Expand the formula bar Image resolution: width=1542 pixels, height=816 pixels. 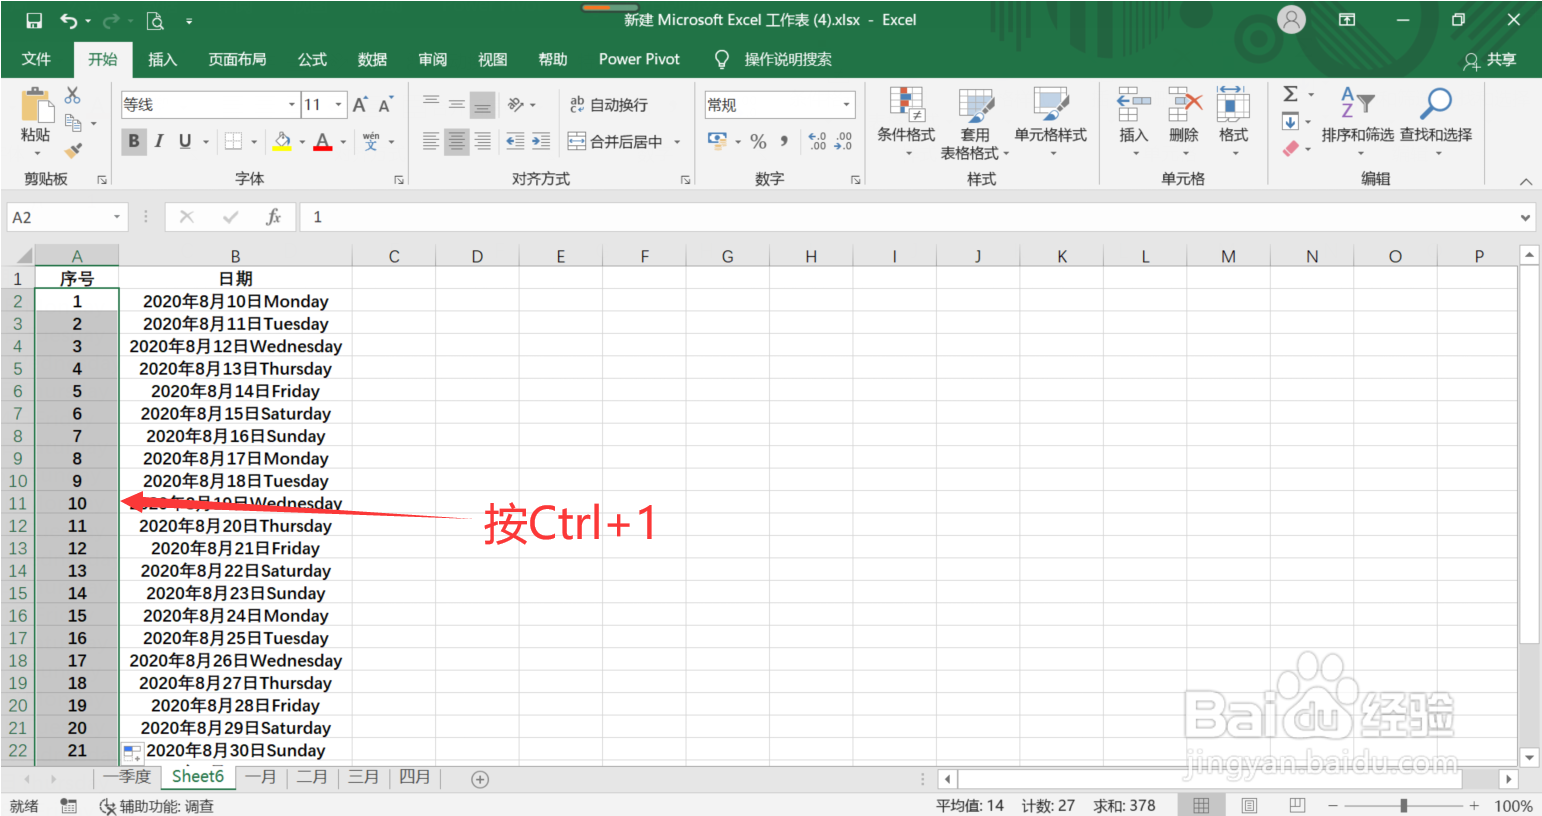click(1526, 217)
